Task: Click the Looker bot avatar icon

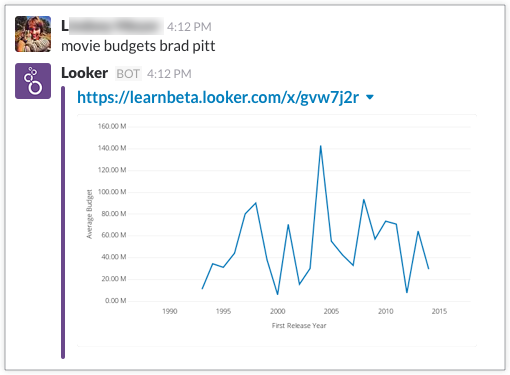Action: tap(33, 81)
